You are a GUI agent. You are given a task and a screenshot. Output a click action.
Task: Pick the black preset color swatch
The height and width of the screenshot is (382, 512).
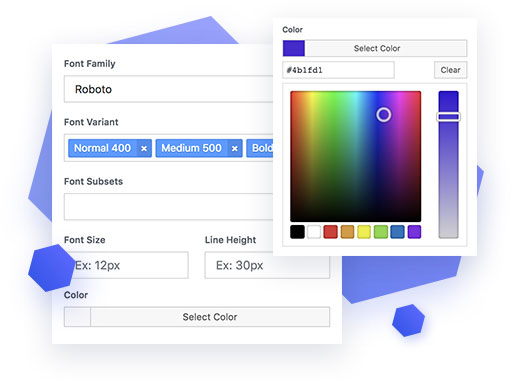(297, 232)
